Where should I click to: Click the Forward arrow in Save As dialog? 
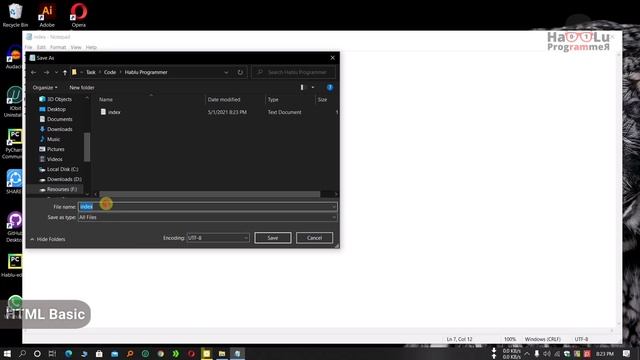pos(46,72)
